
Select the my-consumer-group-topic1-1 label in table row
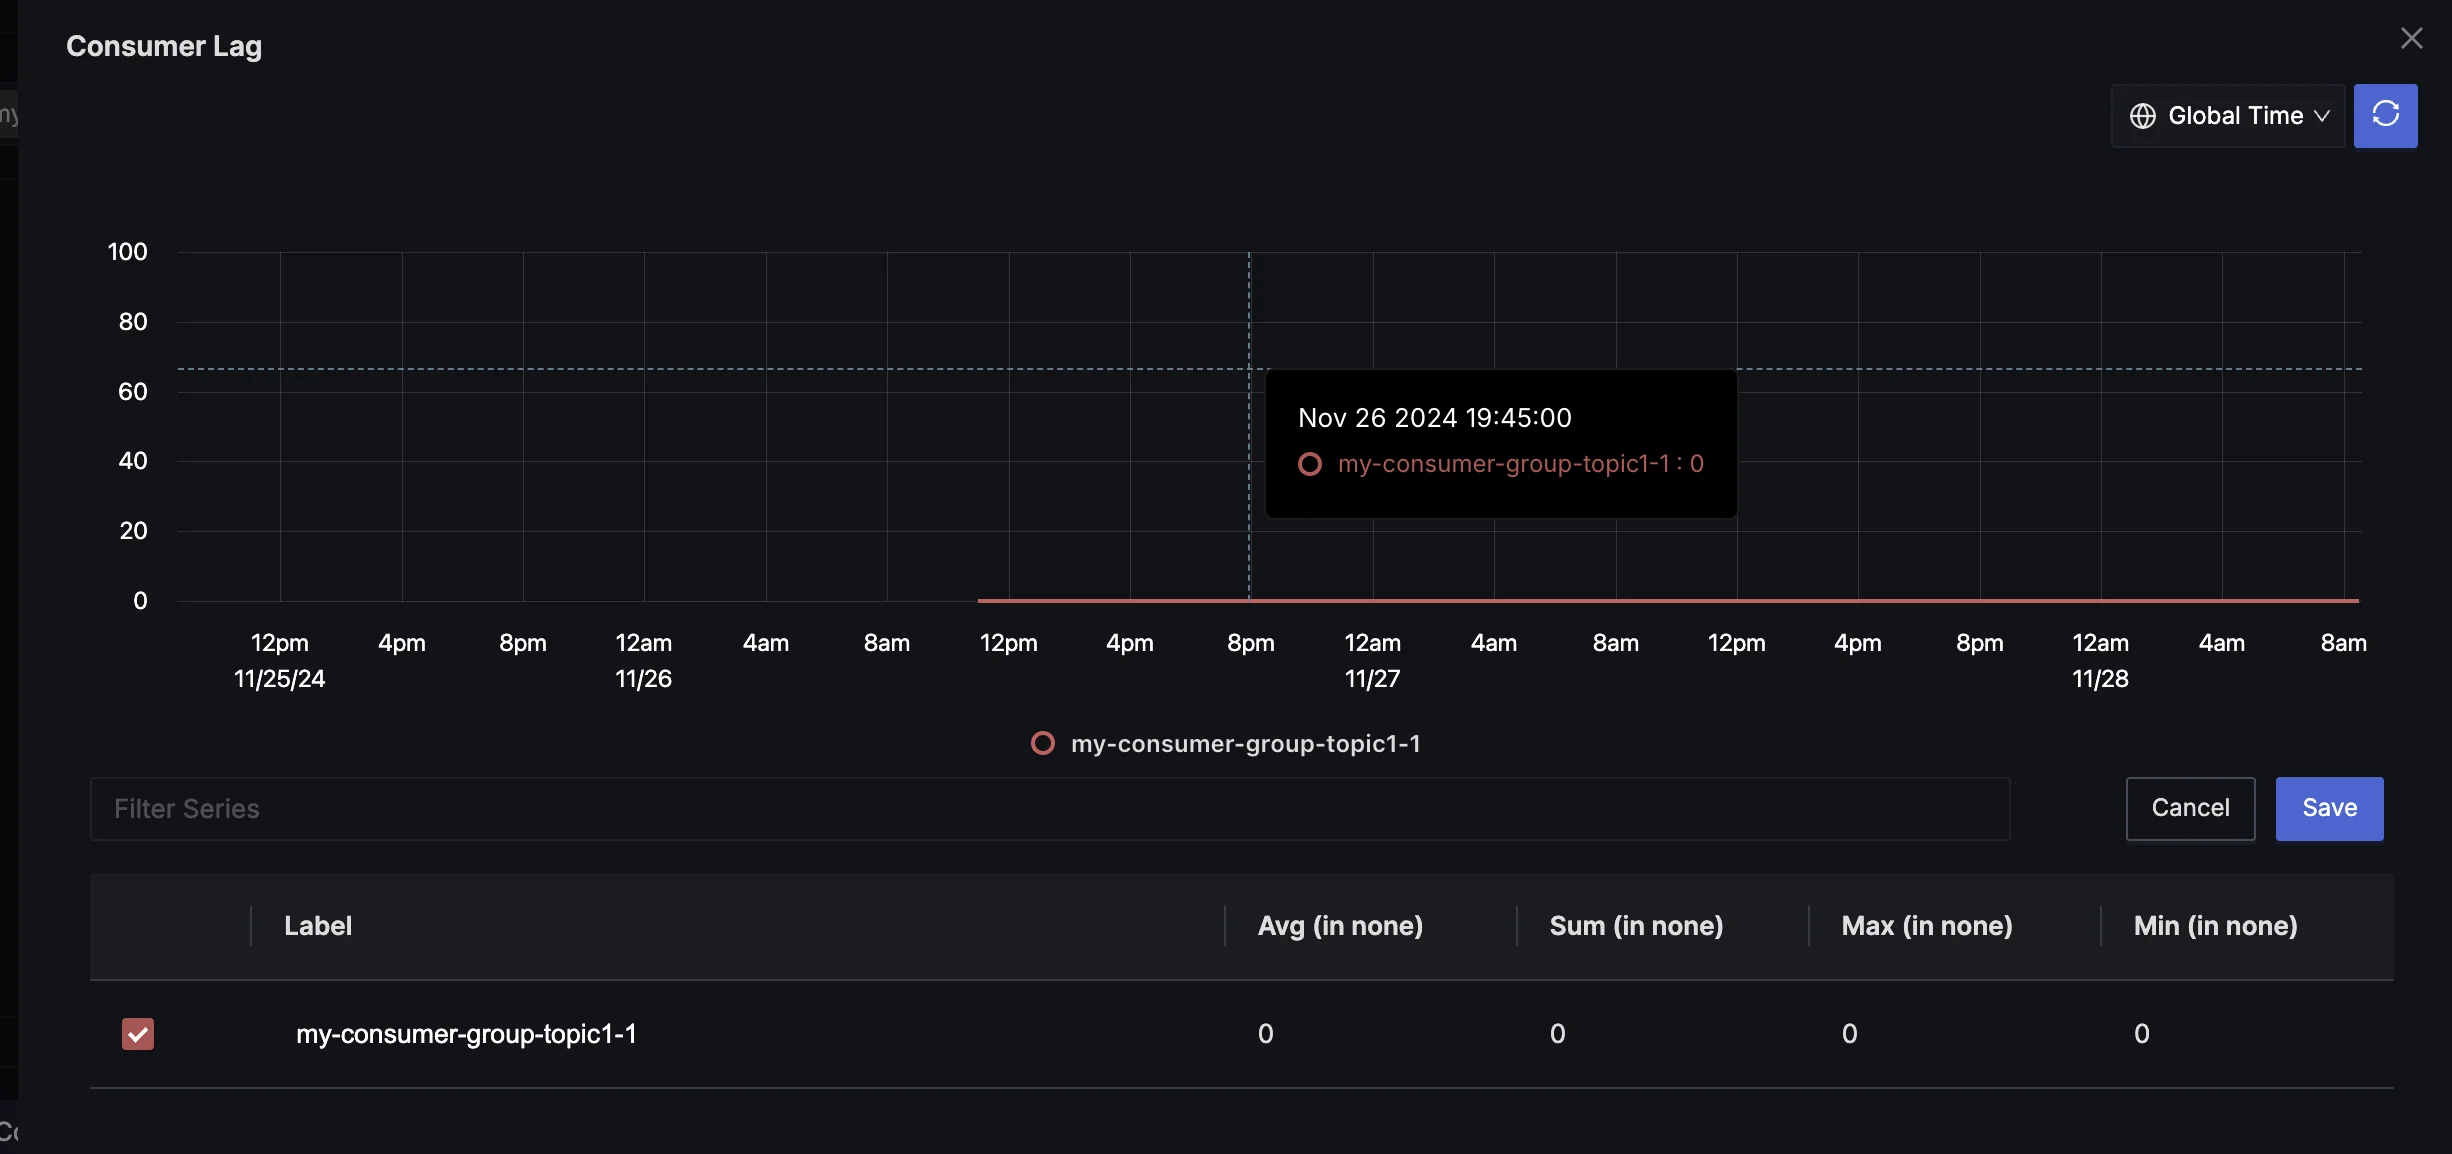click(466, 1034)
